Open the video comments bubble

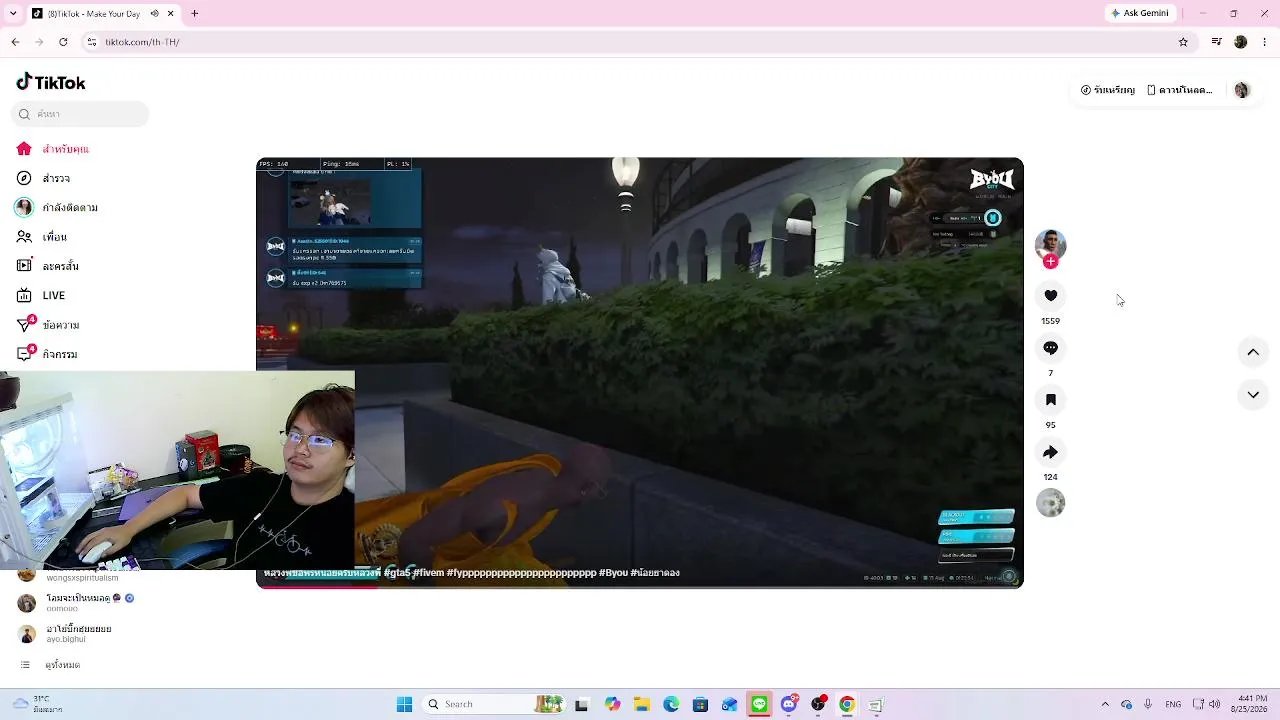(x=1050, y=347)
